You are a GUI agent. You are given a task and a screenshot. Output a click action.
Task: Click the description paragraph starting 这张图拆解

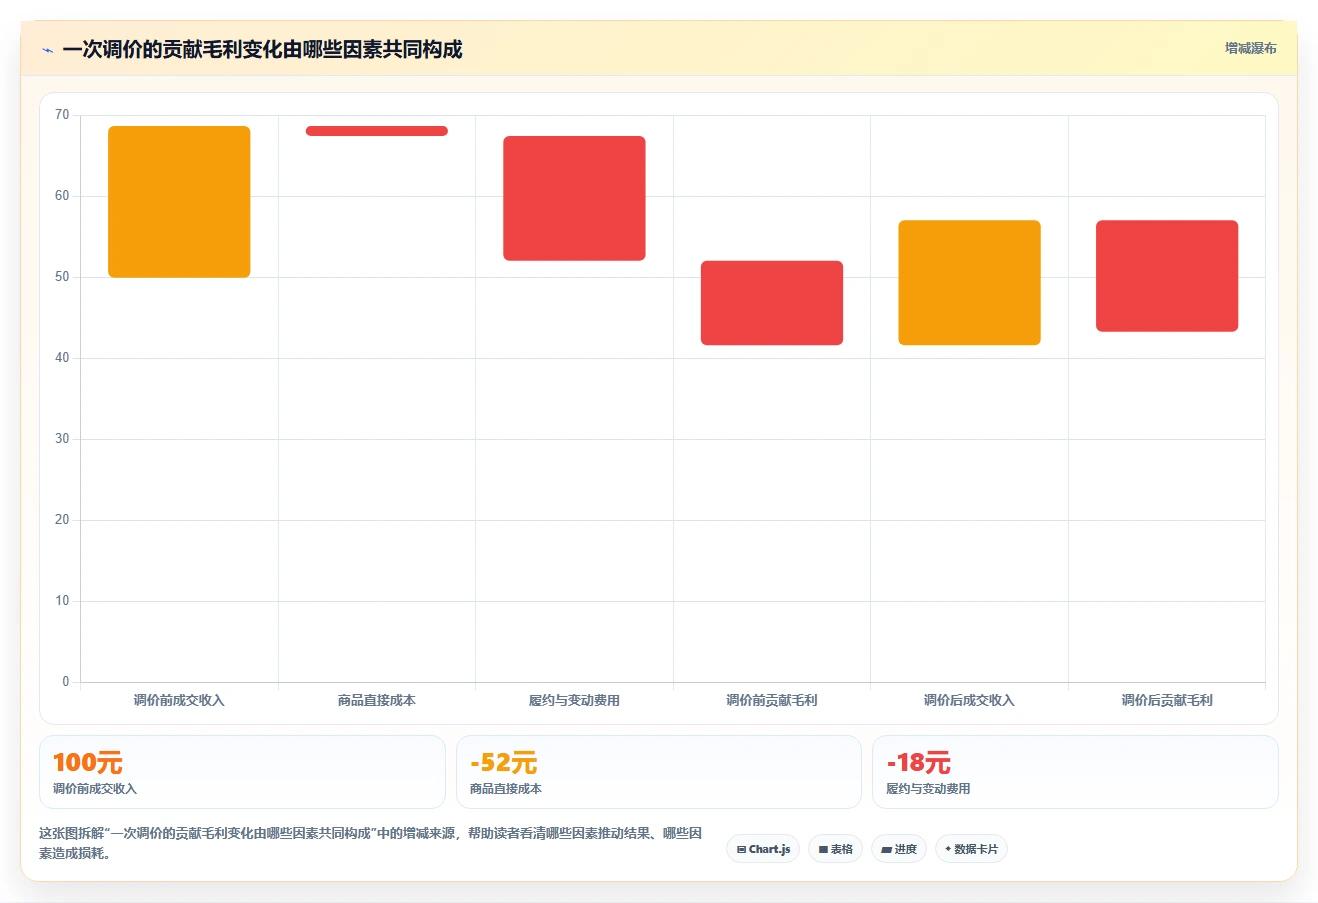[x=371, y=843]
